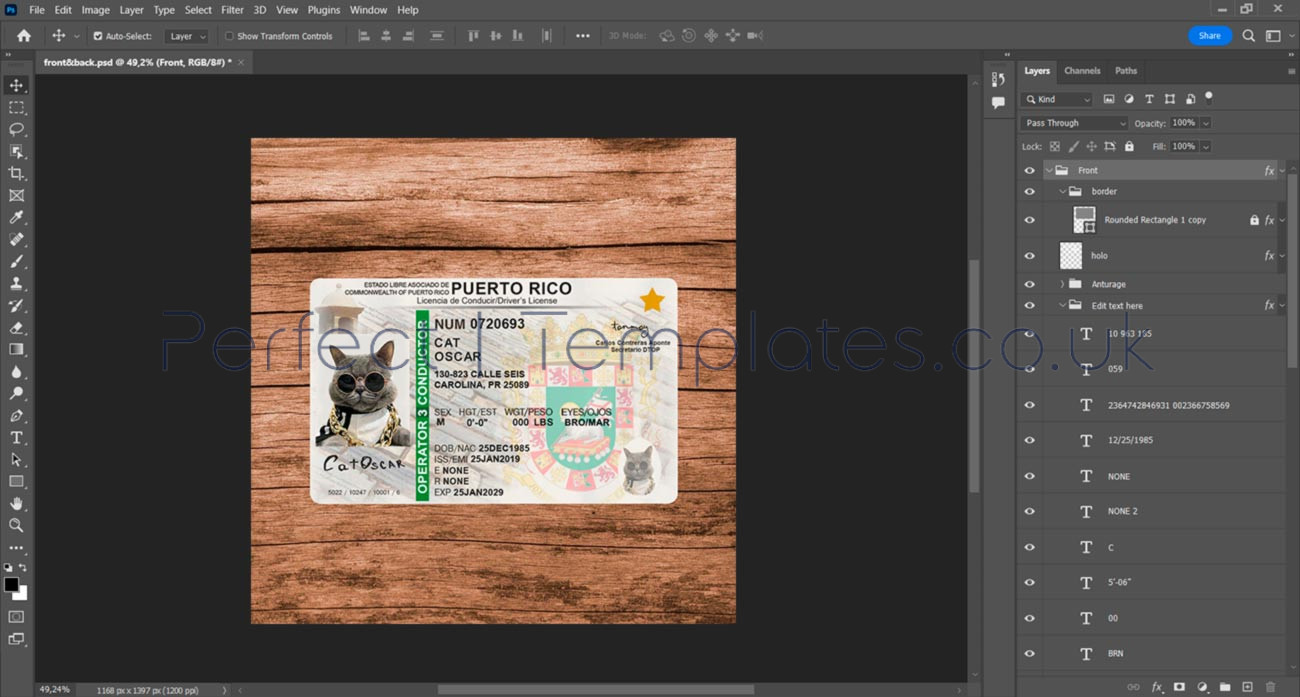The height and width of the screenshot is (697, 1300).
Task: Select the Crop tool
Action: pyautogui.click(x=16, y=173)
